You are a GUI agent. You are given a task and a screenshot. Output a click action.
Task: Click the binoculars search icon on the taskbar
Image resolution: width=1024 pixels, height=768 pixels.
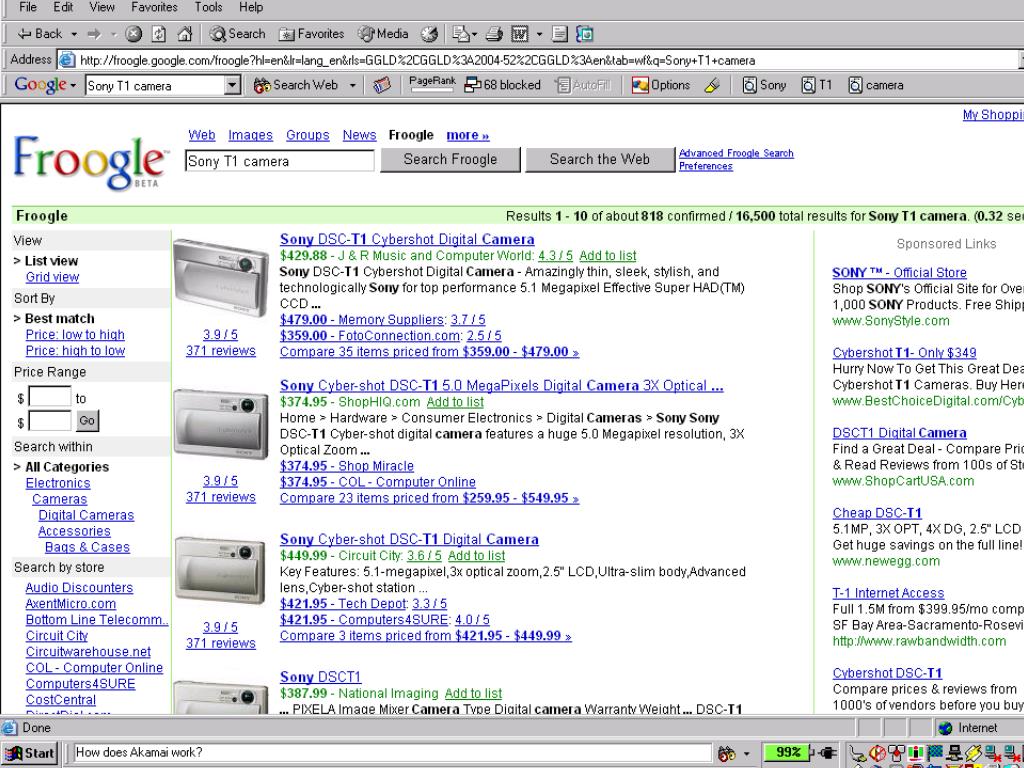726,753
